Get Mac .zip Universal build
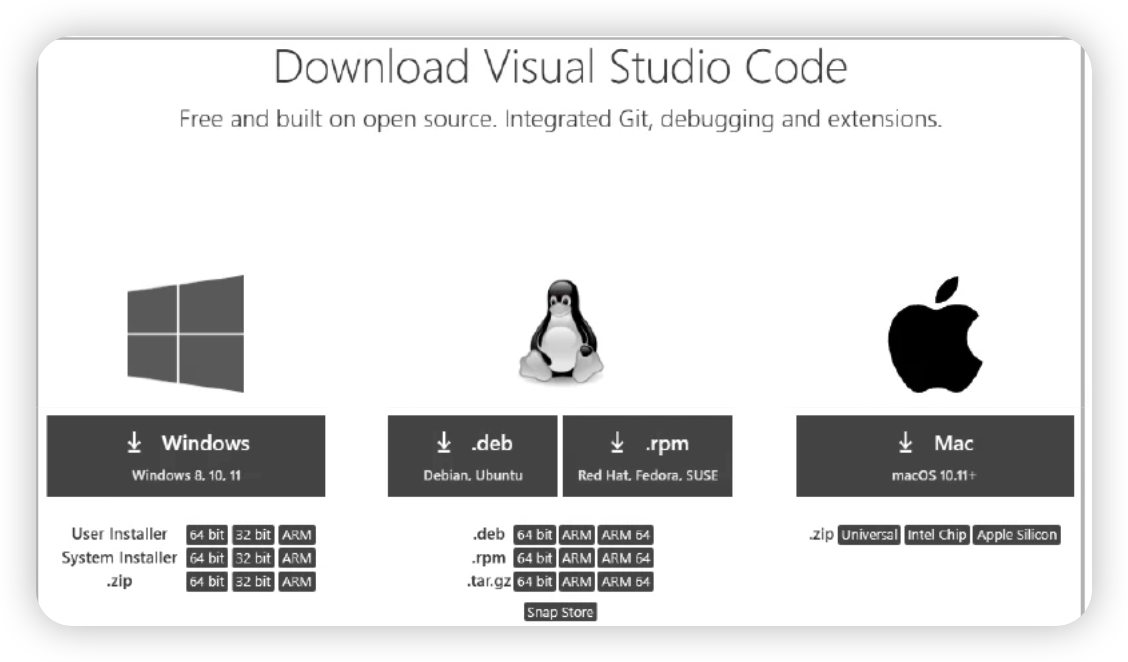Viewport: 1128px width, 662px height. [x=869, y=535]
